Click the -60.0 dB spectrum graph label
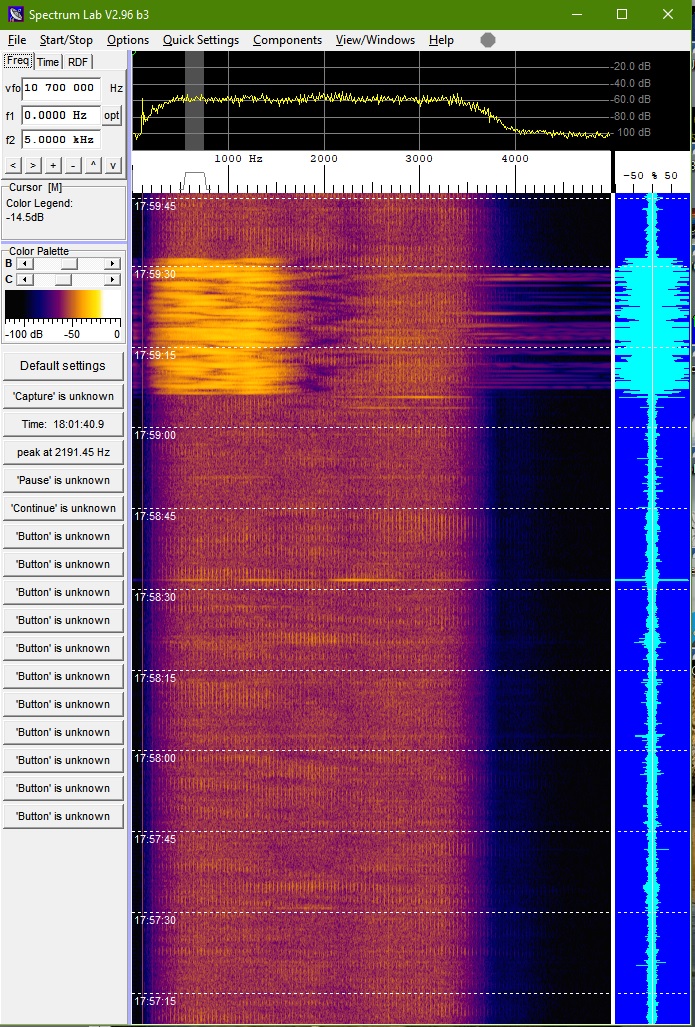Image resolution: width=695 pixels, height=1027 pixels. tap(631, 100)
